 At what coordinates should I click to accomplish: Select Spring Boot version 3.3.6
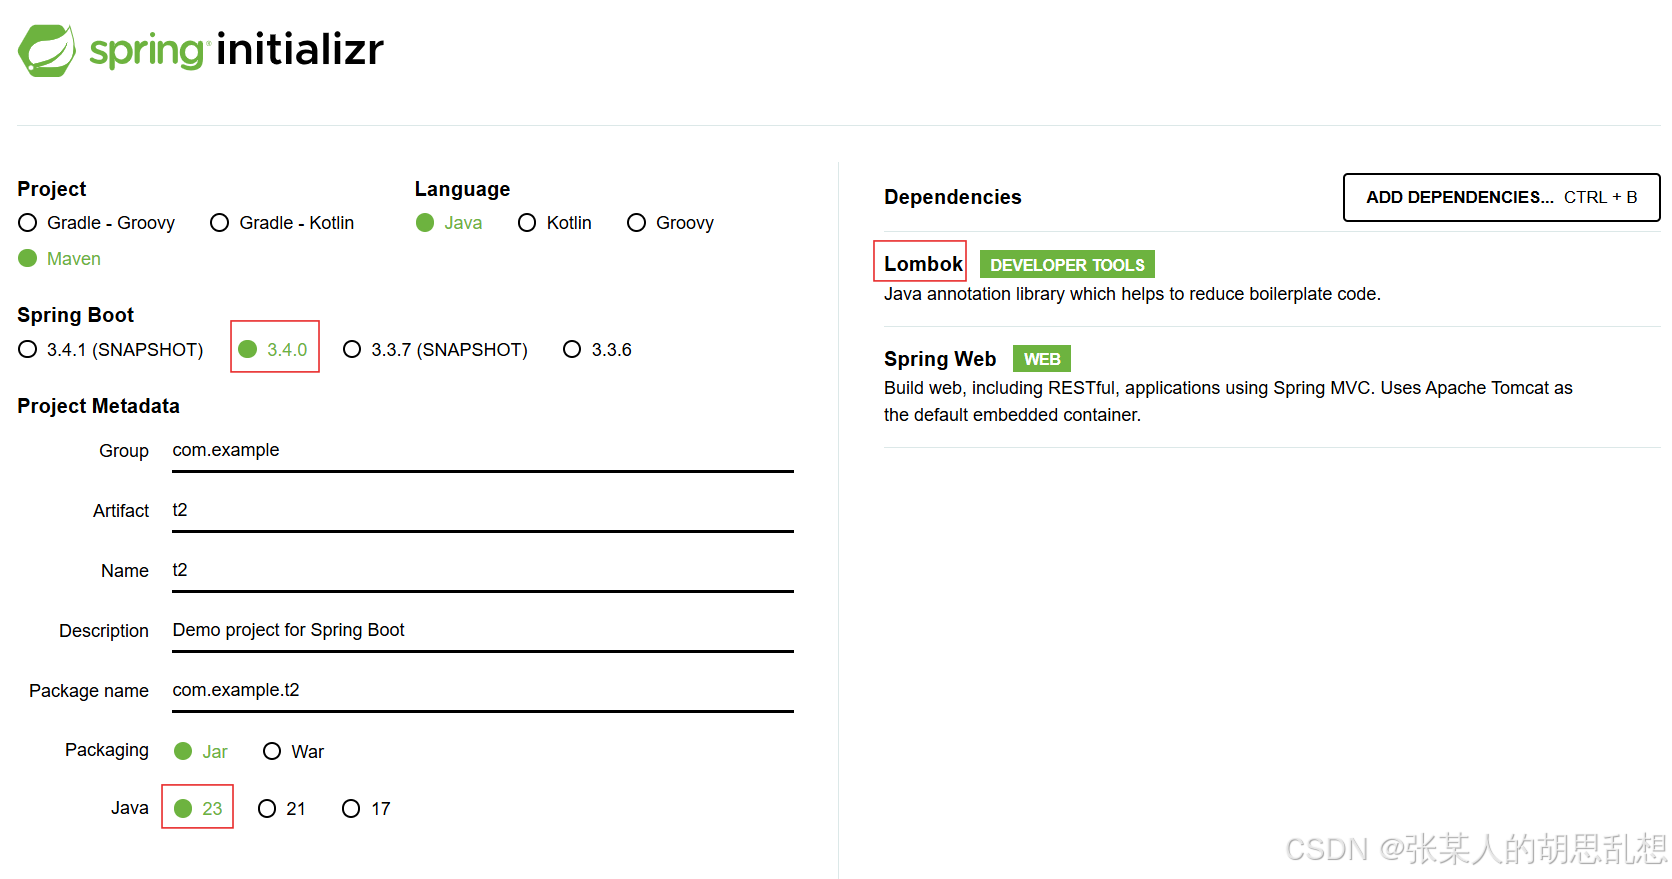coord(597,350)
